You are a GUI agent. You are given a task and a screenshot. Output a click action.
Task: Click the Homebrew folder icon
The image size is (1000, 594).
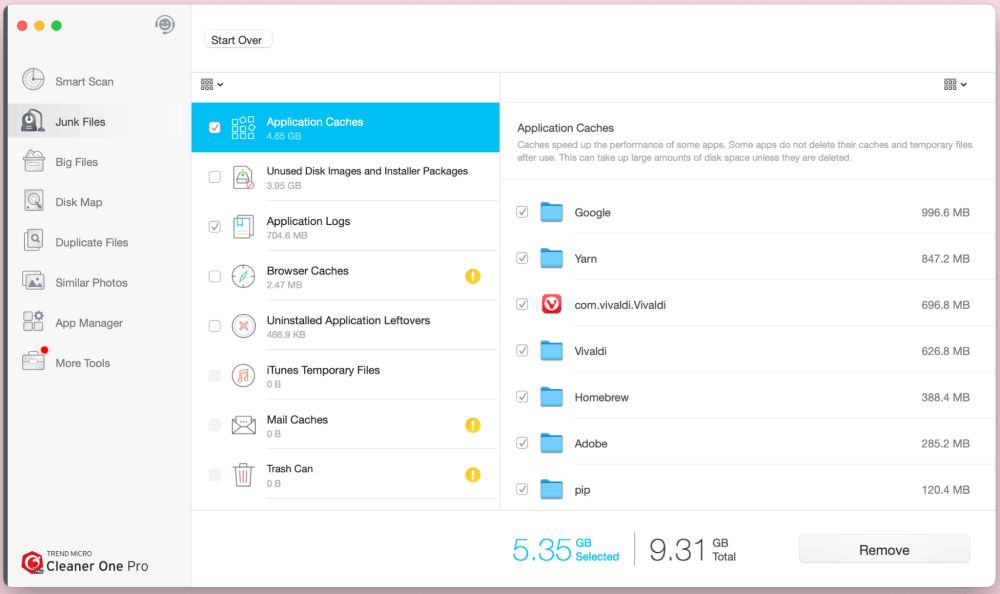[551, 397]
